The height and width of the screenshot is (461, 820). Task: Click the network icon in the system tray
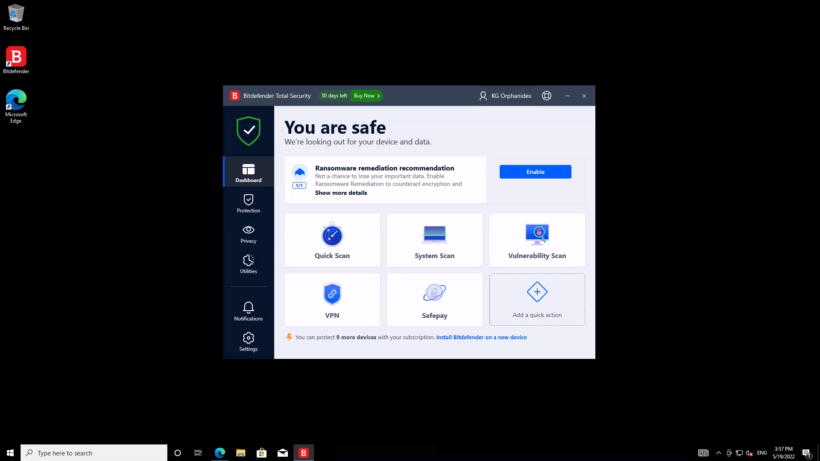coord(739,453)
